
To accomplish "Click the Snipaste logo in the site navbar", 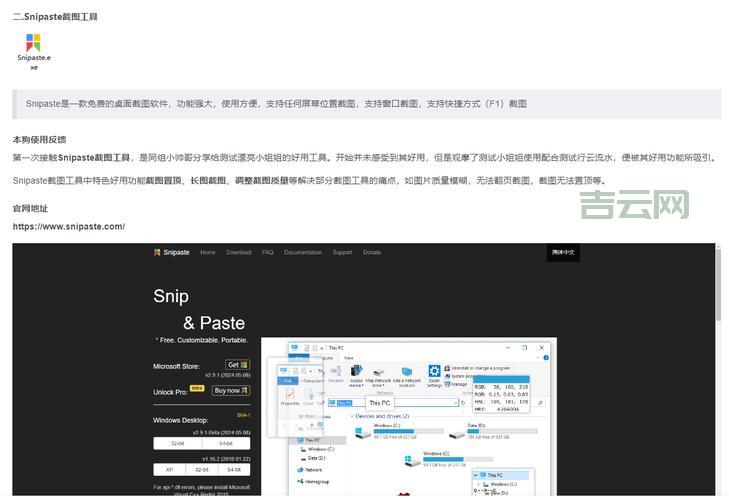I will 172,253.
